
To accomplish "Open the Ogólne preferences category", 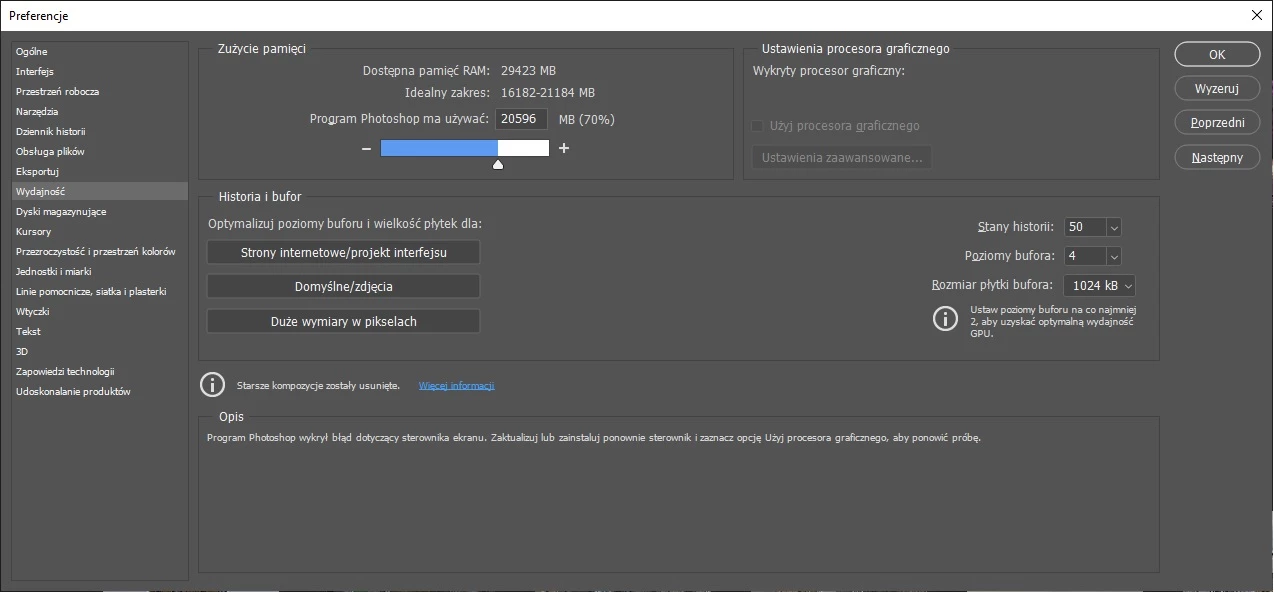I will 99,51.
